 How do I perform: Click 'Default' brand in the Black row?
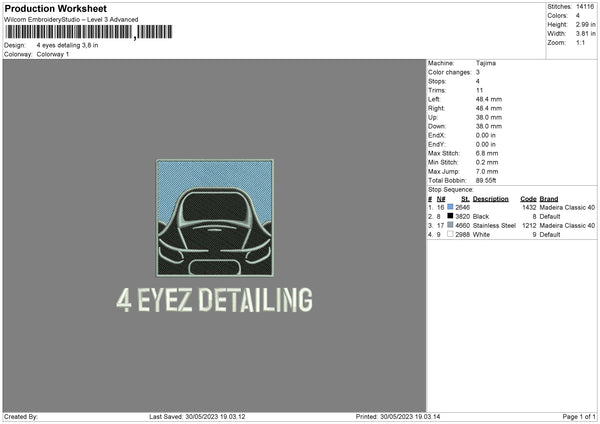point(550,217)
